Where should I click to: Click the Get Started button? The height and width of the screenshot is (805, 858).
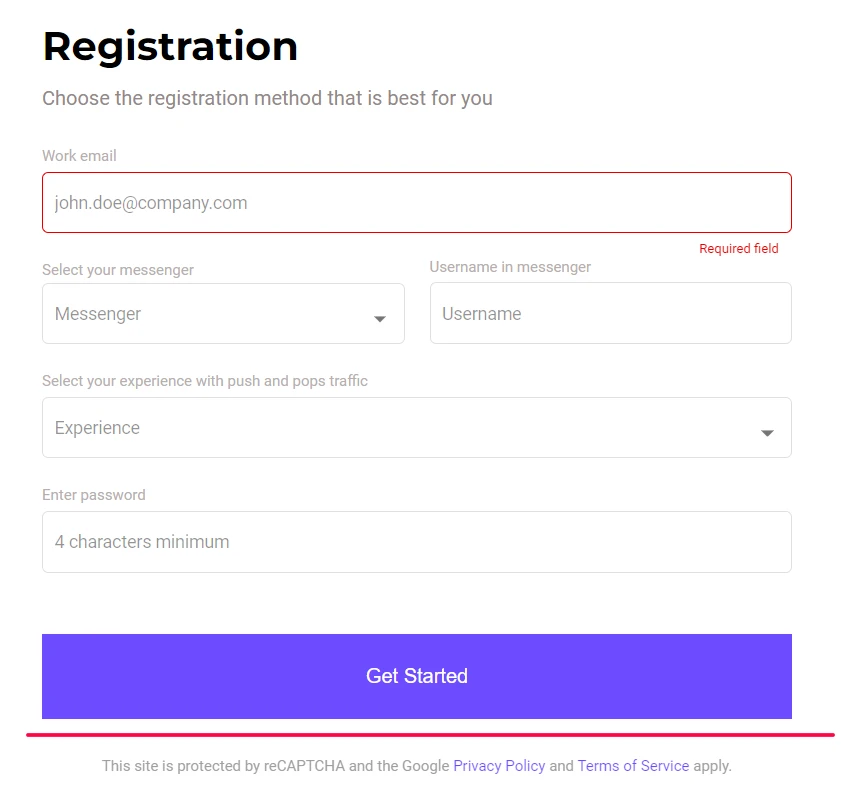417,676
